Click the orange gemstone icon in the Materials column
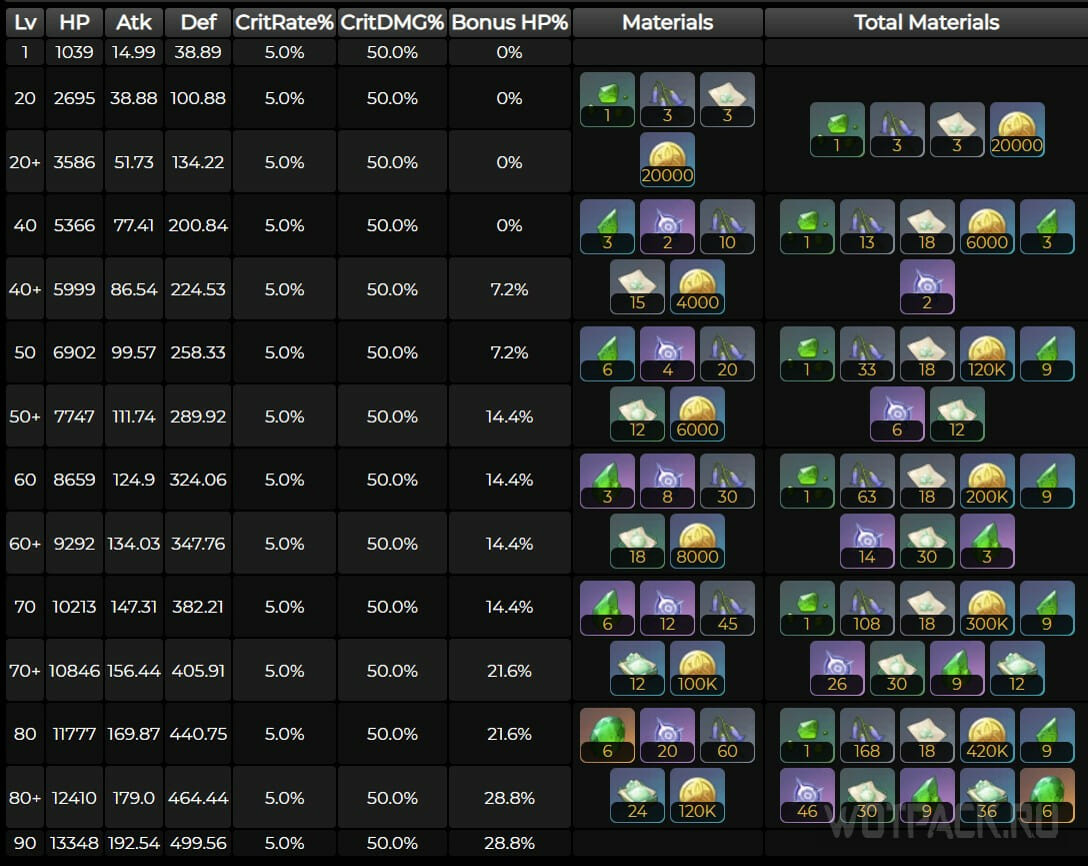Viewport: 1088px width, 866px height. 607,735
